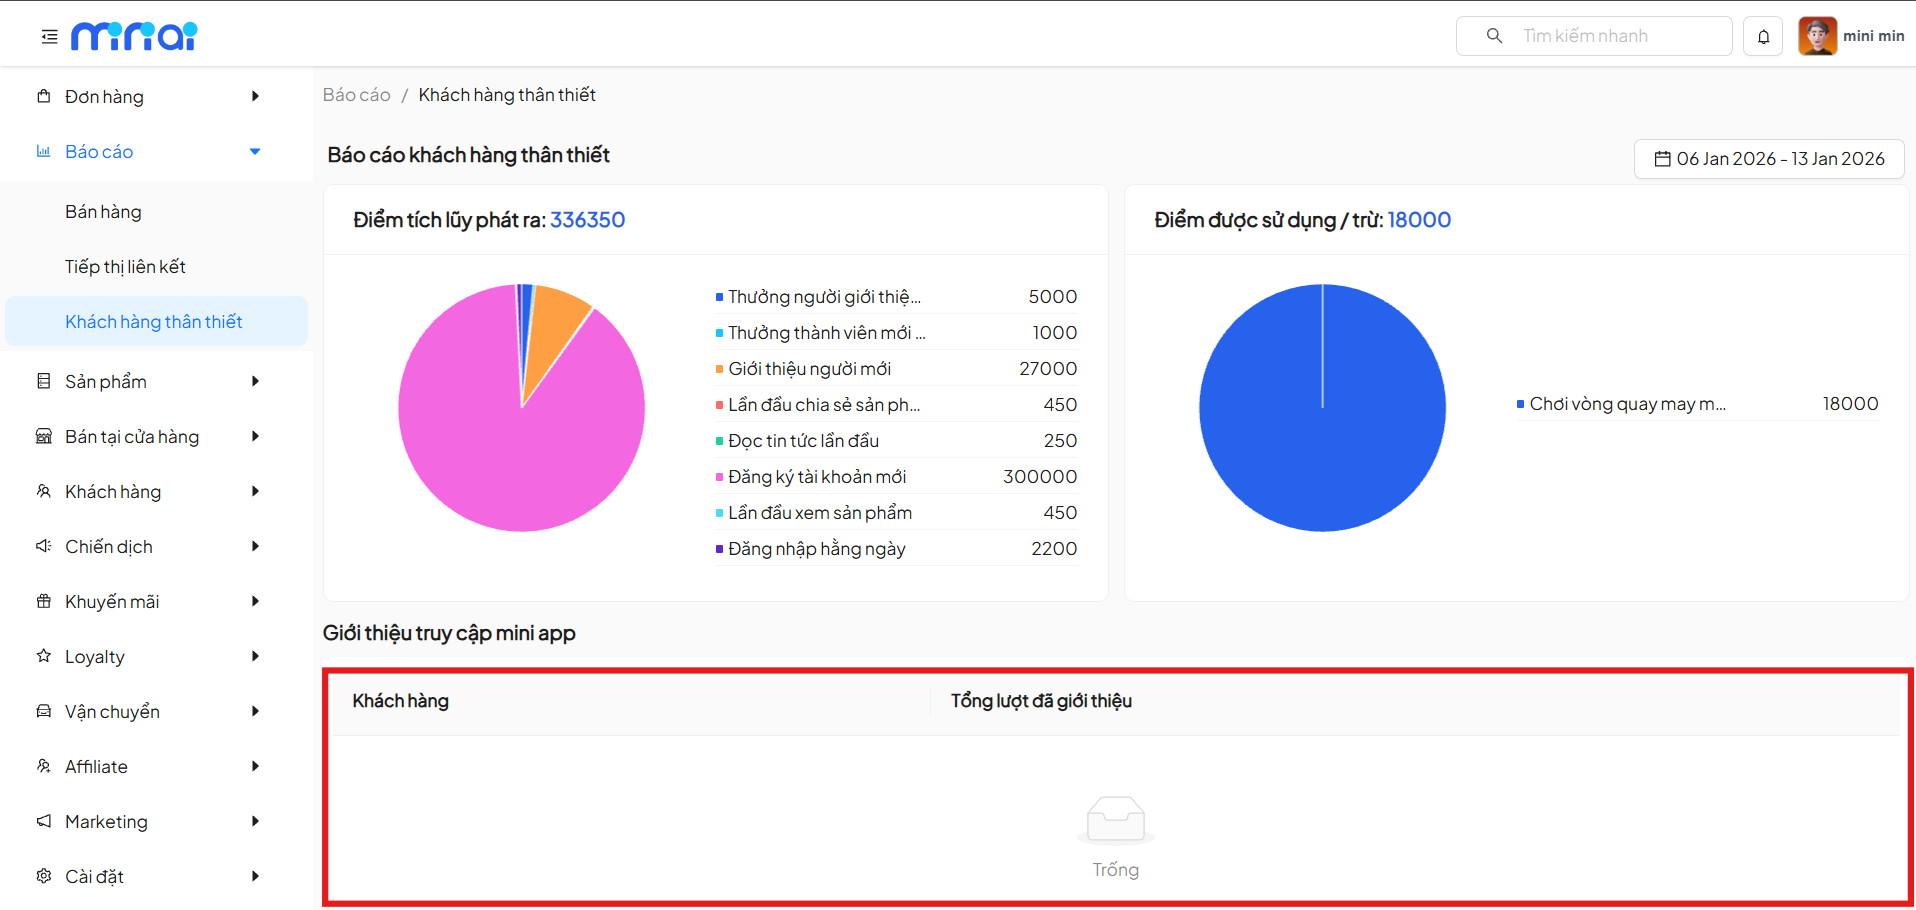
Task: Click the Cài đặt gear icon
Action: [44, 876]
